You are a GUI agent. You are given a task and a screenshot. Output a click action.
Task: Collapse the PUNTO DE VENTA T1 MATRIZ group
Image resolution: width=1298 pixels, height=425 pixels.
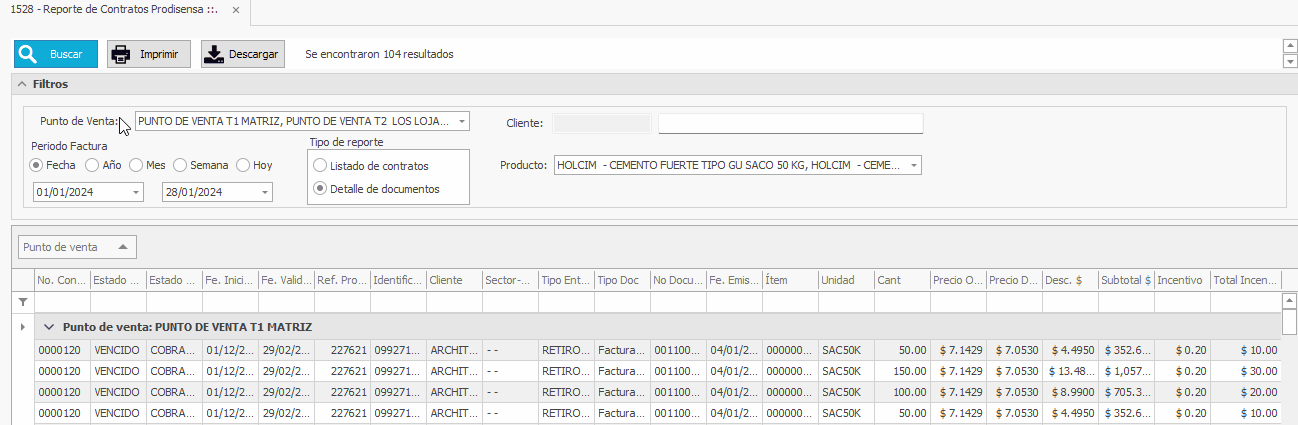(x=48, y=327)
